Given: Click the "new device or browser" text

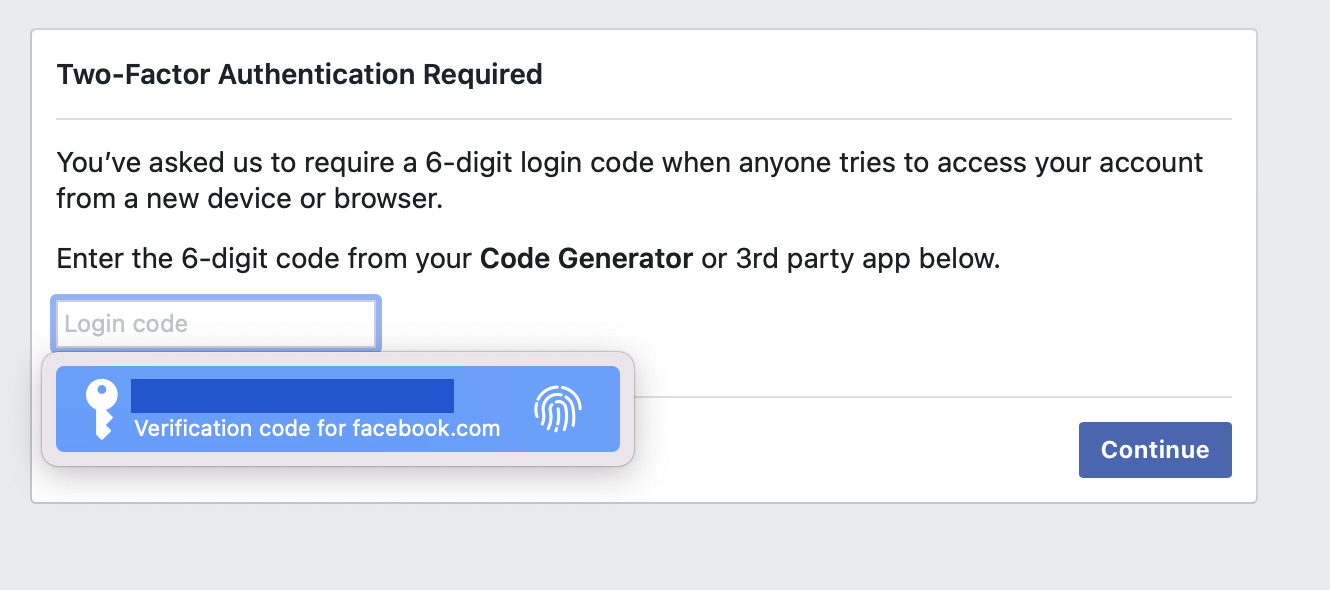Looking at the screenshot, I should 293,198.
